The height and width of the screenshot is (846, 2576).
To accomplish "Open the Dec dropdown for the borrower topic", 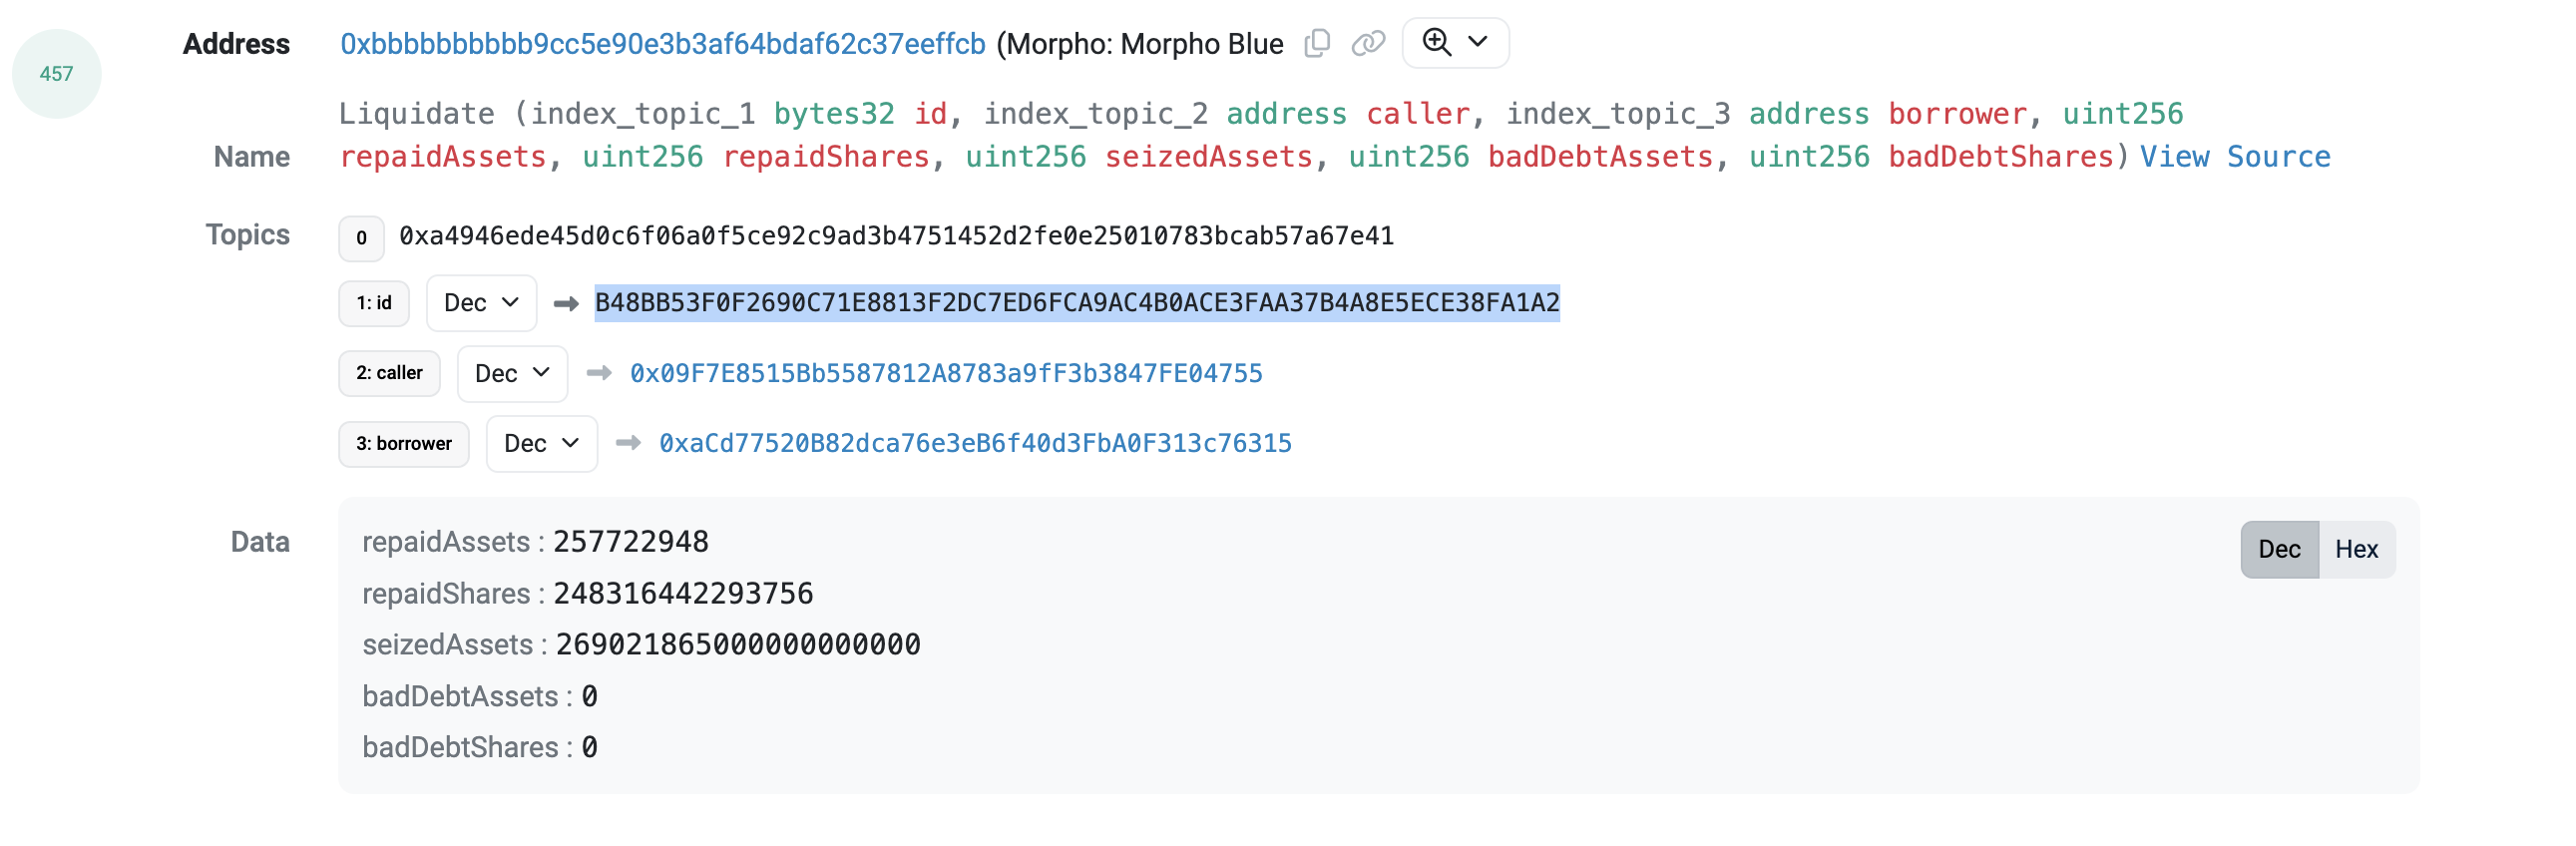I will 541,443.
